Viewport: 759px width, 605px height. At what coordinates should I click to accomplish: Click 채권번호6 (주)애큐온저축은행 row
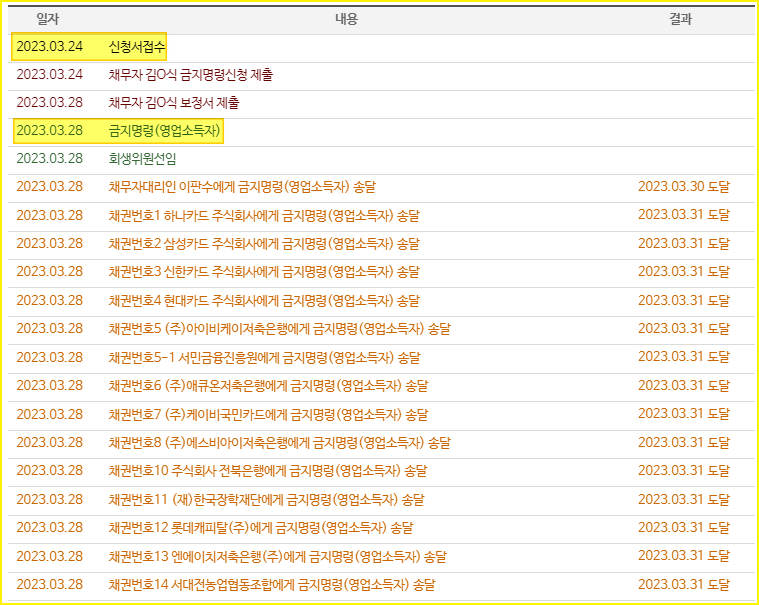(381, 386)
